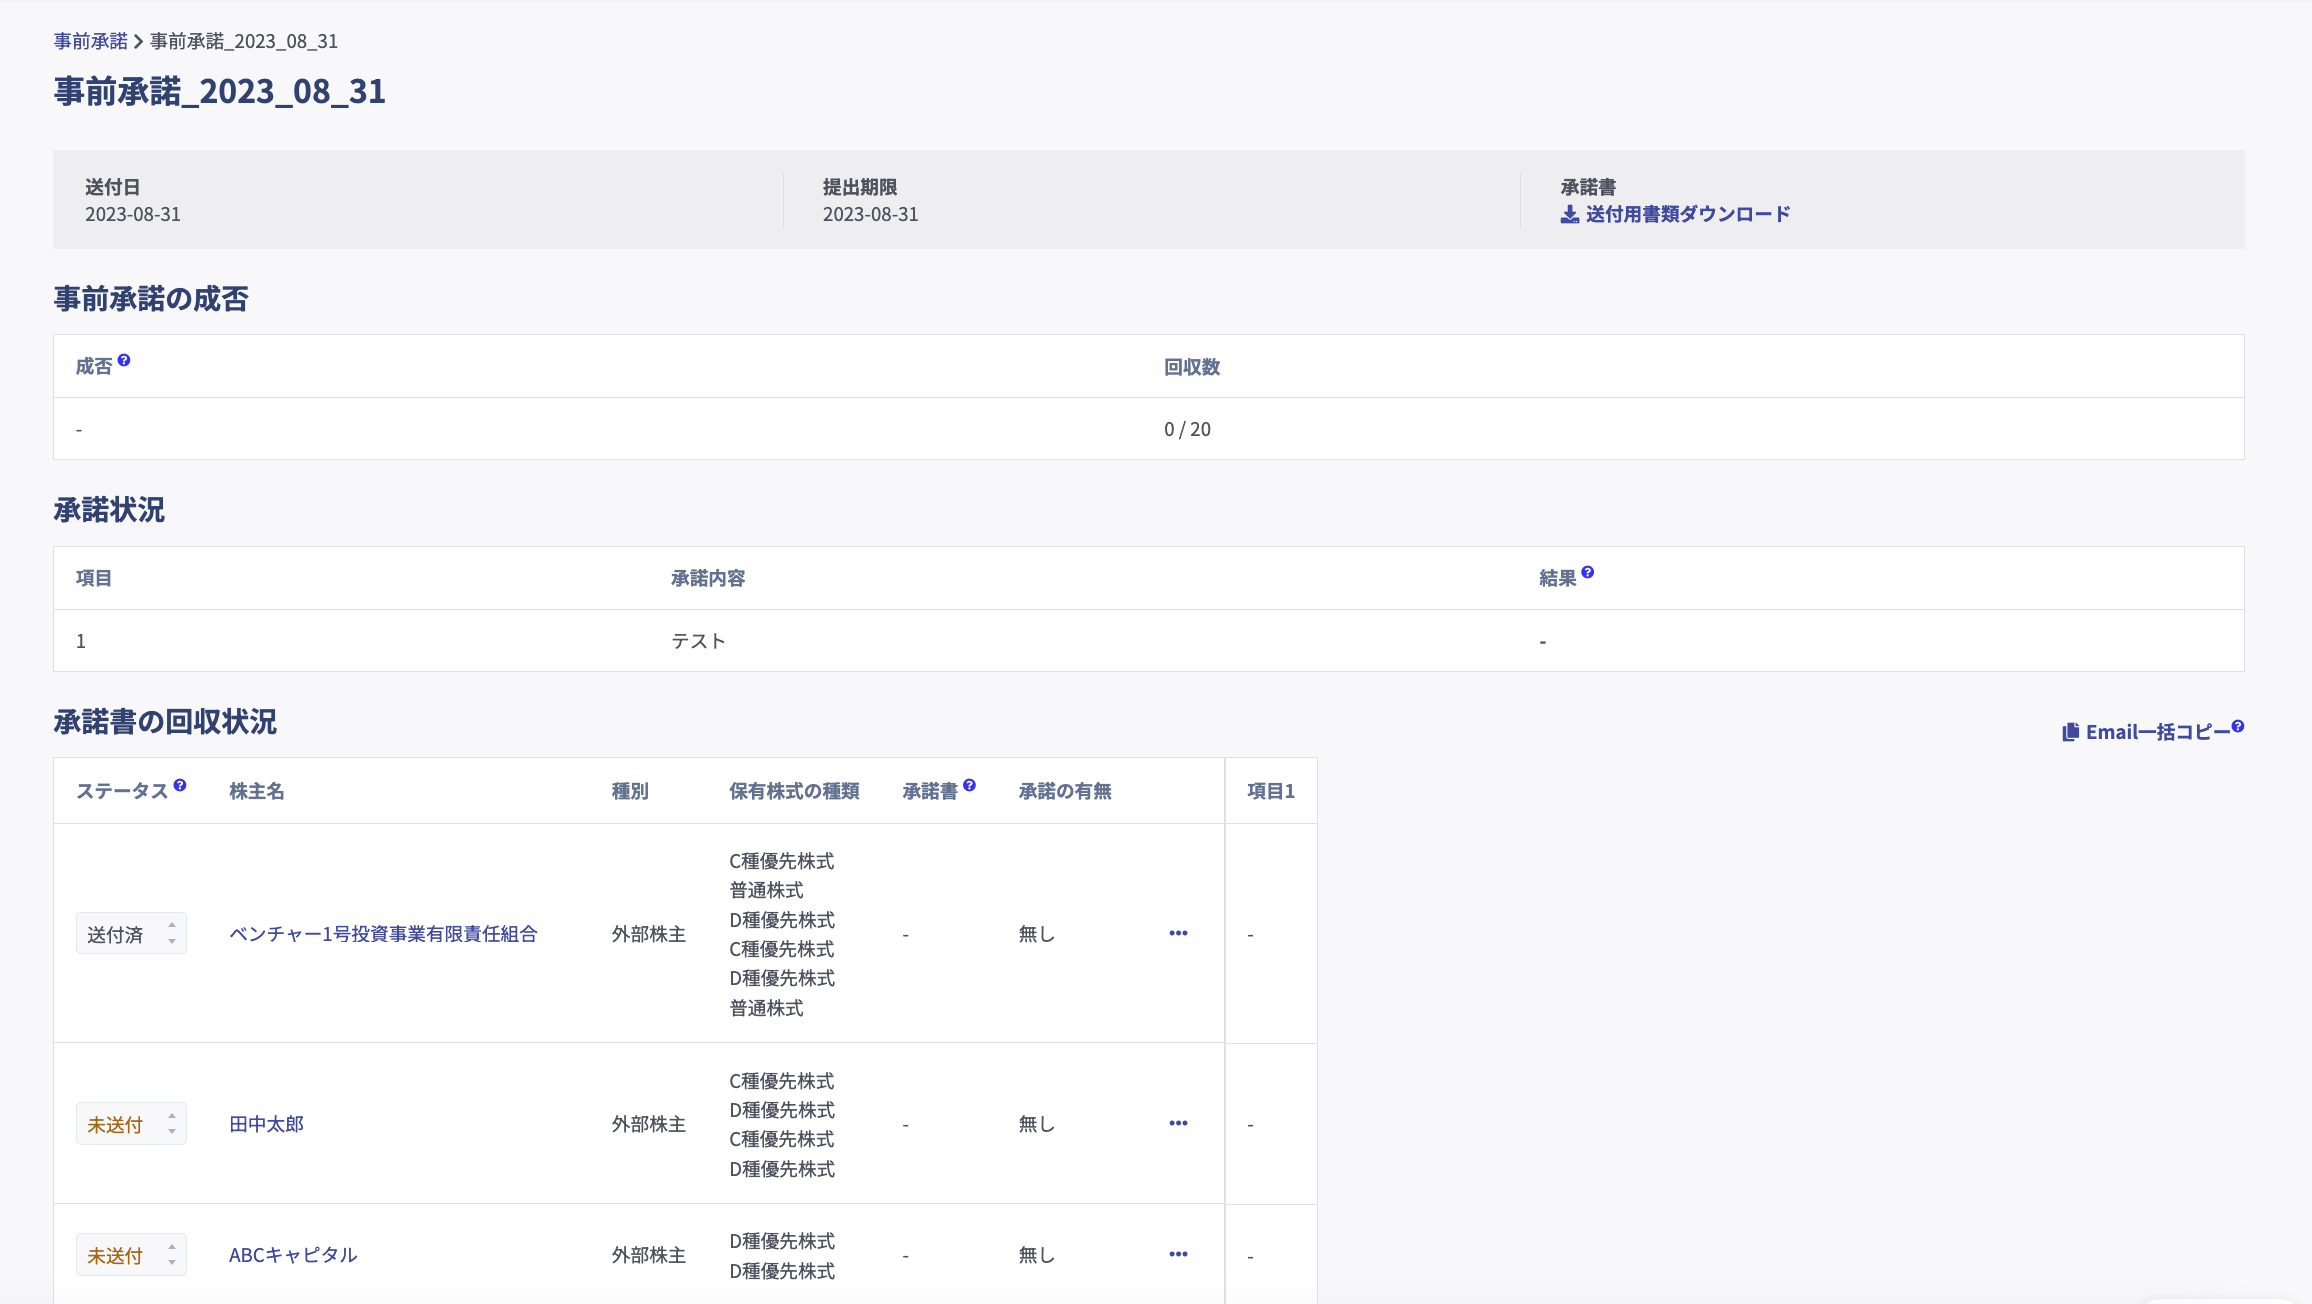Image resolution: width=2312 pixels, height=1304 pixels.
Task: Click help icon after Email一括コピー
Action: coord(2238,726)
